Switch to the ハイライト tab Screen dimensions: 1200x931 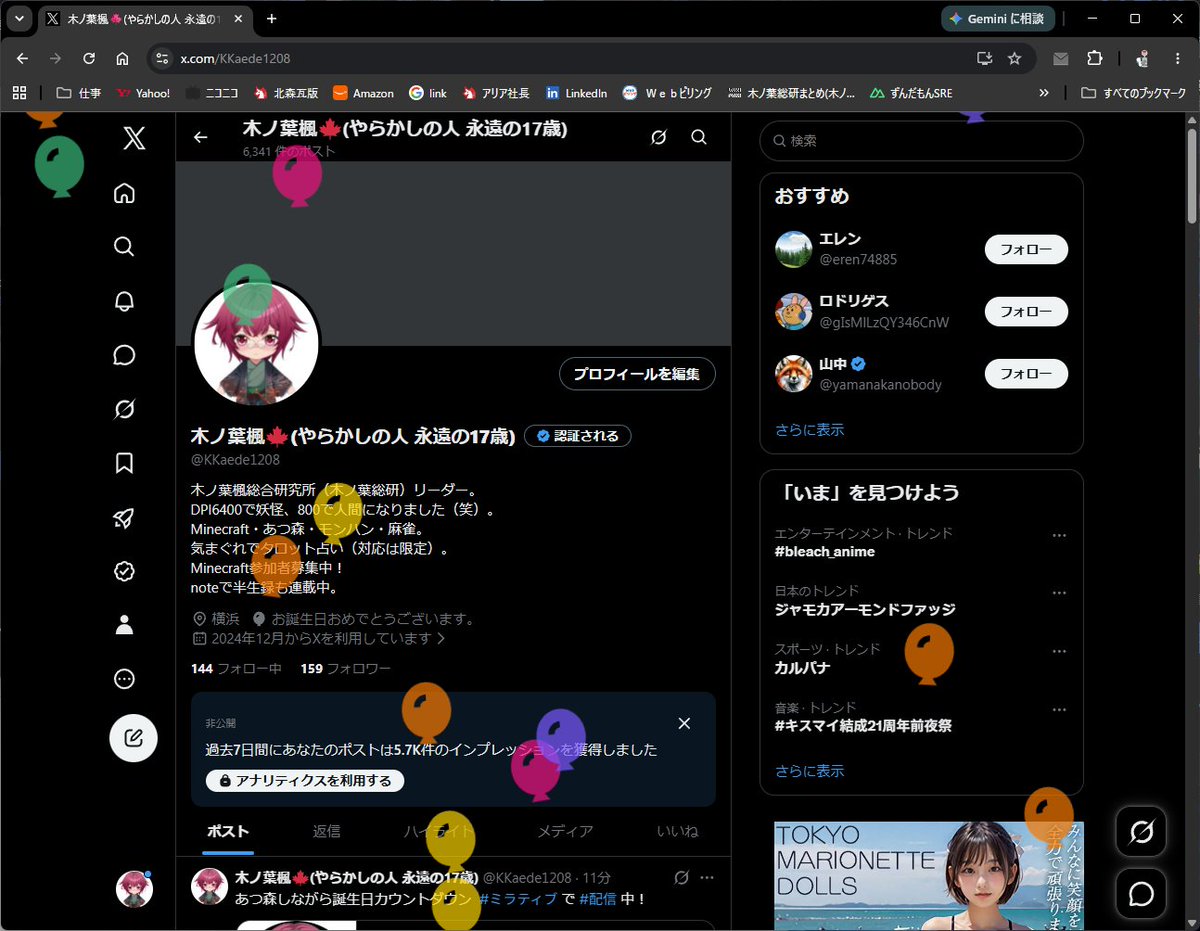[x=439, y=831]
